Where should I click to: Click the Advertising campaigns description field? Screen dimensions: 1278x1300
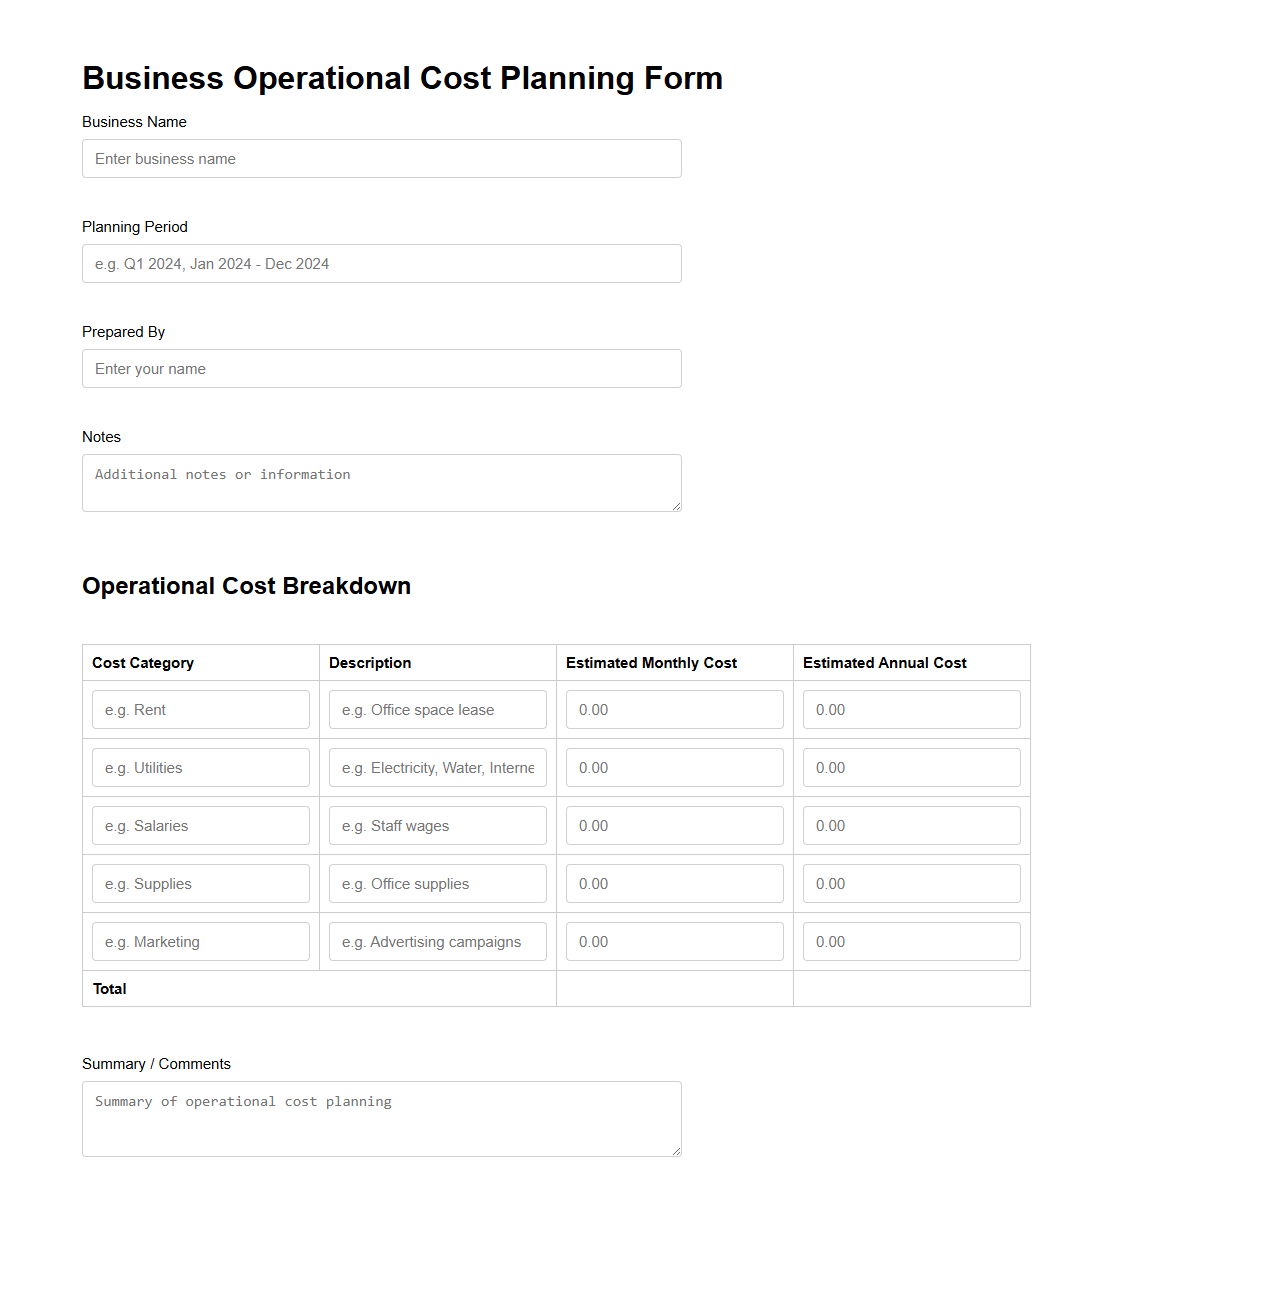(x=437, y=941)
